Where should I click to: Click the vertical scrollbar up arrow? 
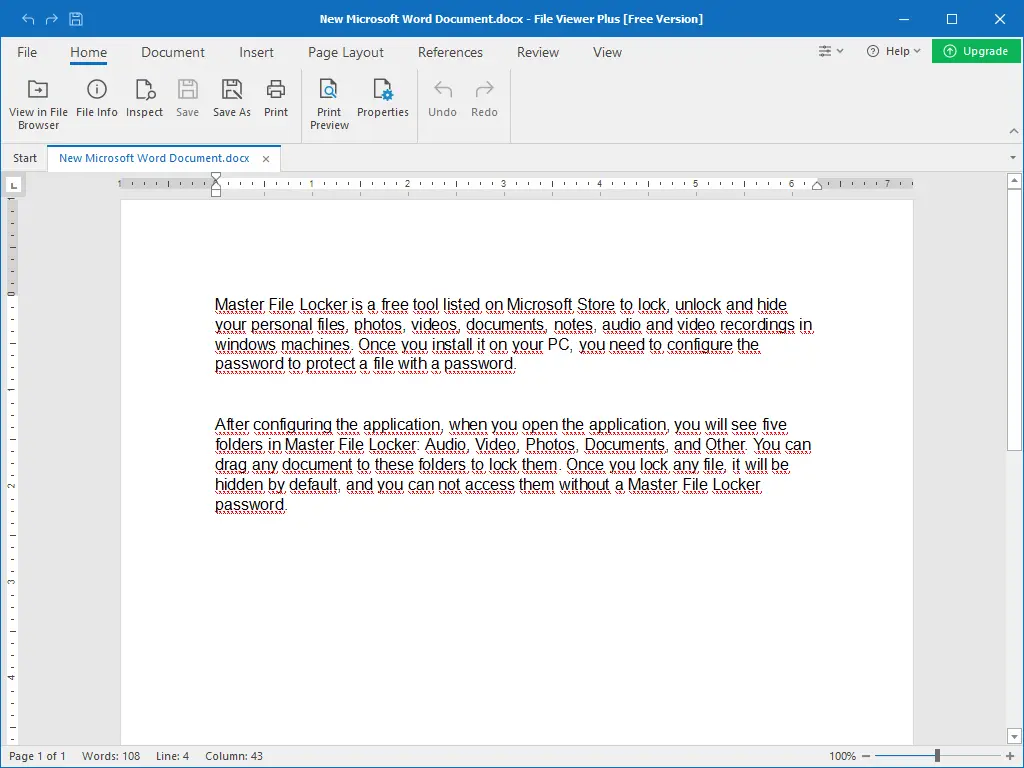point(1014,180)
